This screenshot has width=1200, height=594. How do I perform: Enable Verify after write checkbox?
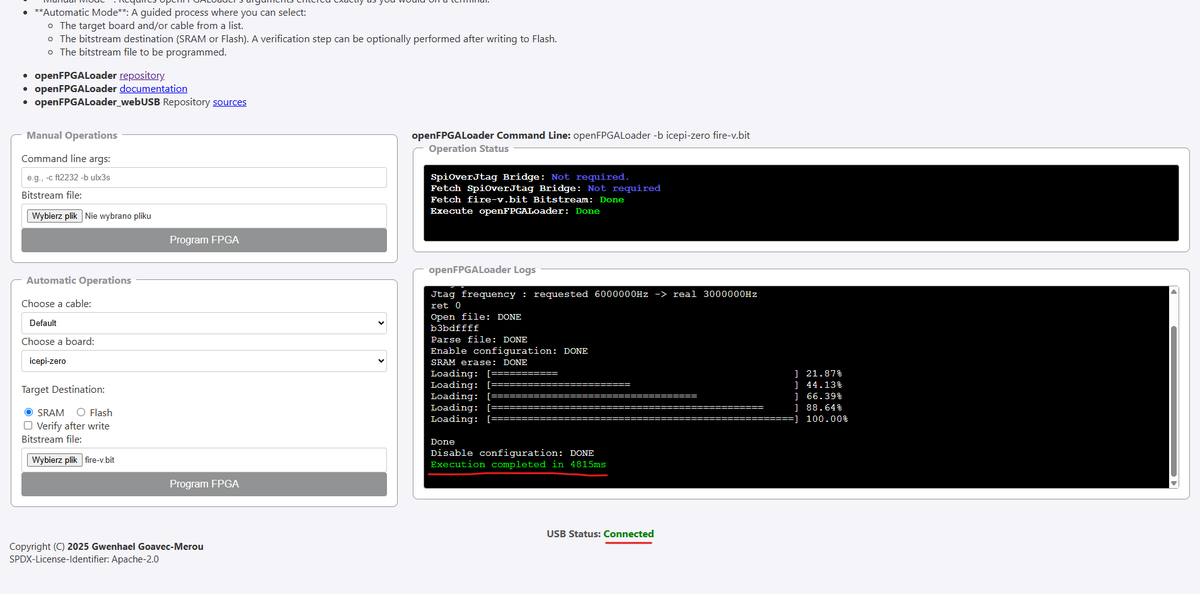[28, 426]
